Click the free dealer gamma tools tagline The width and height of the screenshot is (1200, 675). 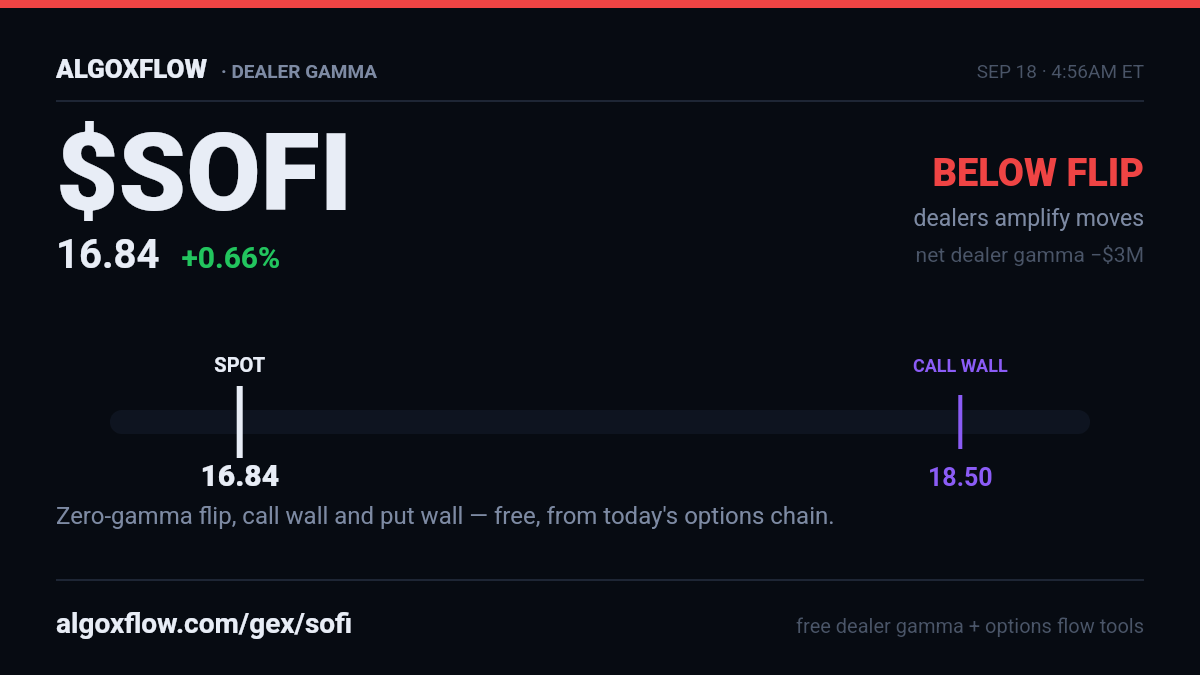(x=970, y=626)
